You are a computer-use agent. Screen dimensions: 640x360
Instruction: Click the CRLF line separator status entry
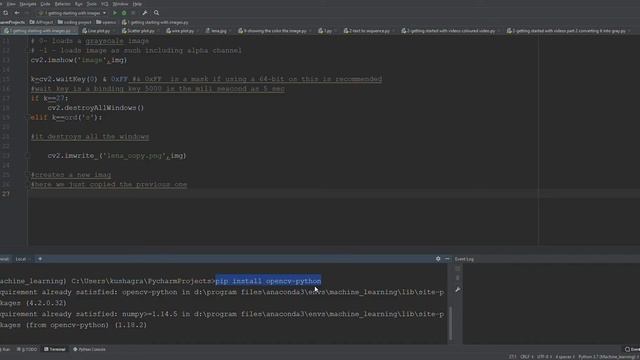tap(527, 357)
